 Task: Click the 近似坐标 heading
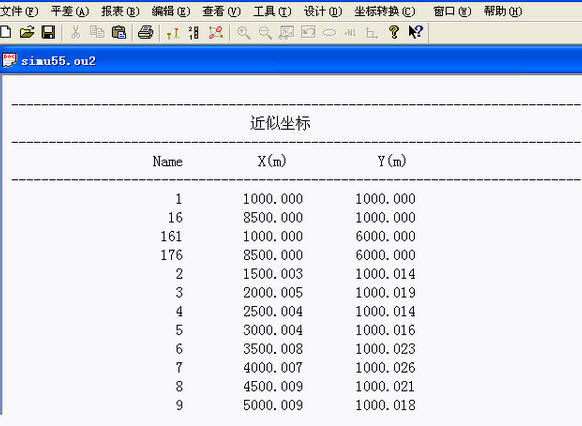coord(280,123)
